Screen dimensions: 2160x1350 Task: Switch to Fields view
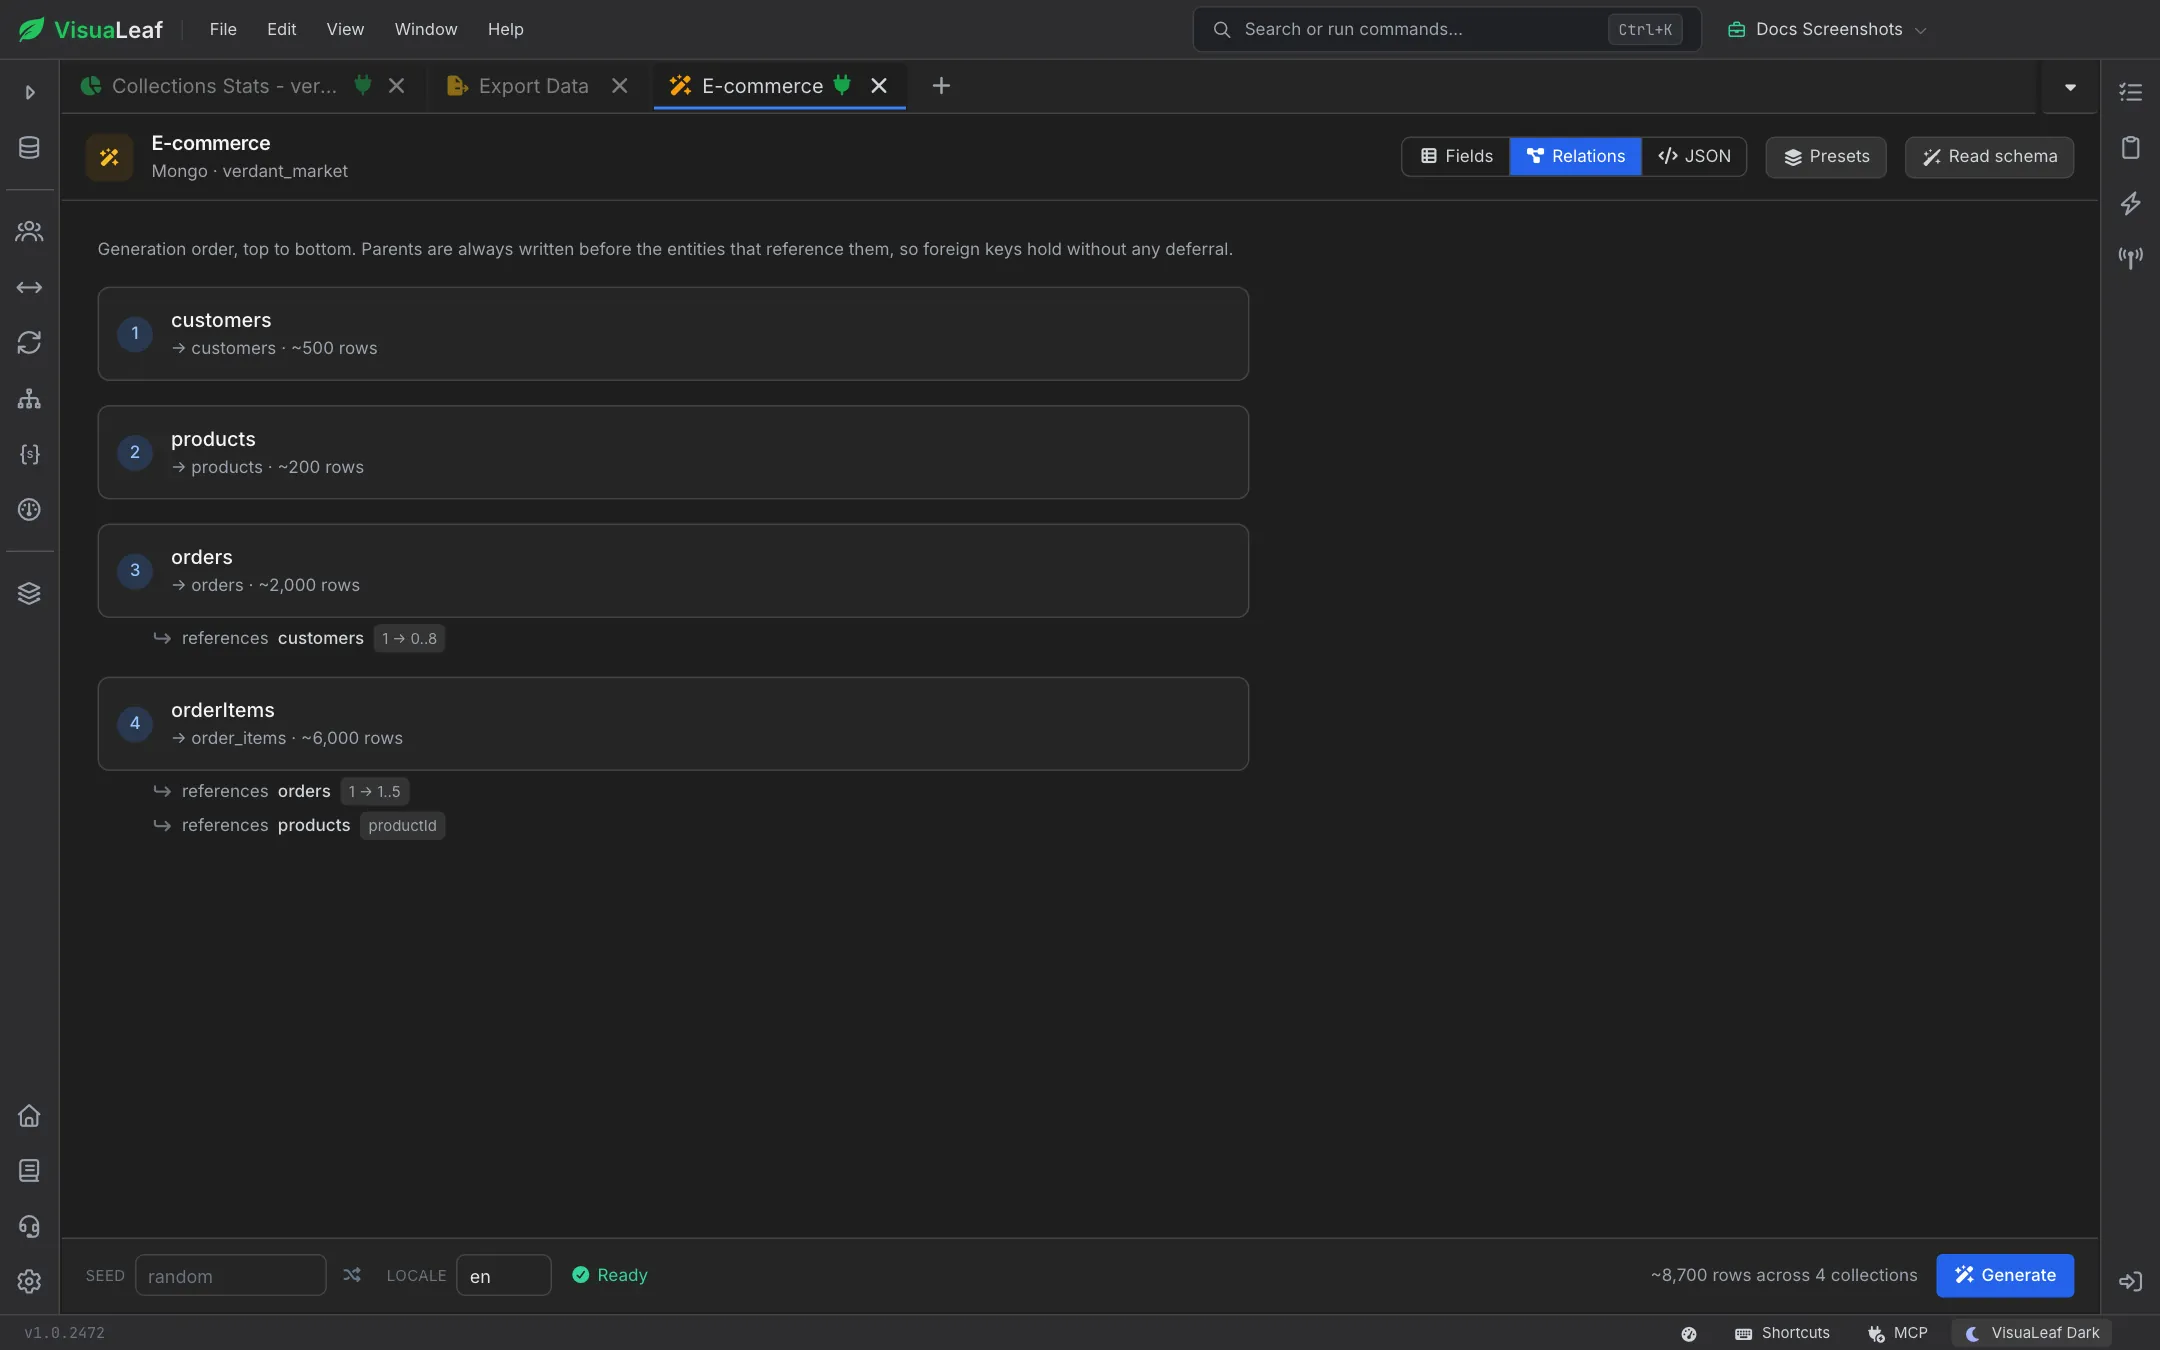(x=1456, y=156)
